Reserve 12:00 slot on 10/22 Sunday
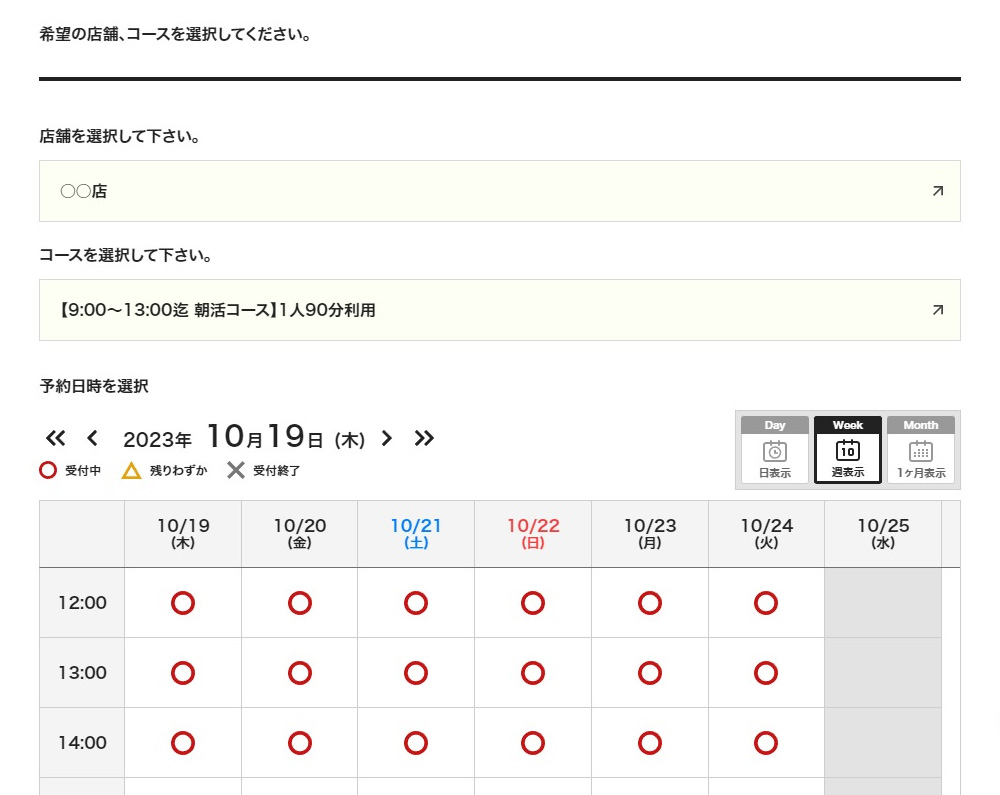 pyautogui.click(x=533, y=603)
